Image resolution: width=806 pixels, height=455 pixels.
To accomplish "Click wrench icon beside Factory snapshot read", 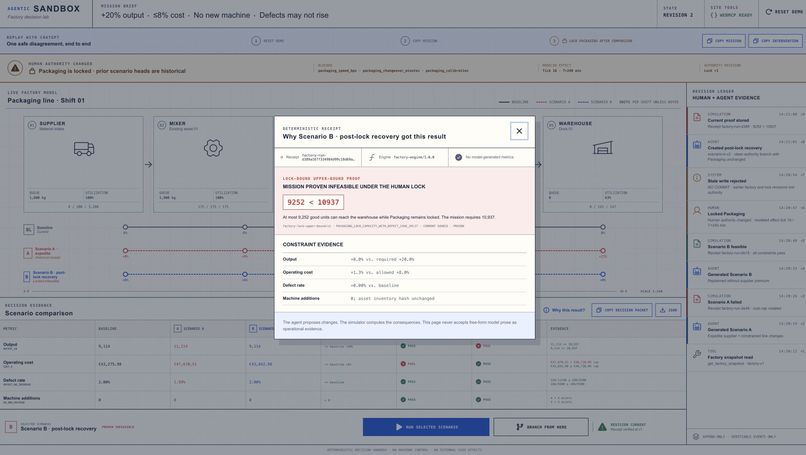I will click(x=697, y=354).
